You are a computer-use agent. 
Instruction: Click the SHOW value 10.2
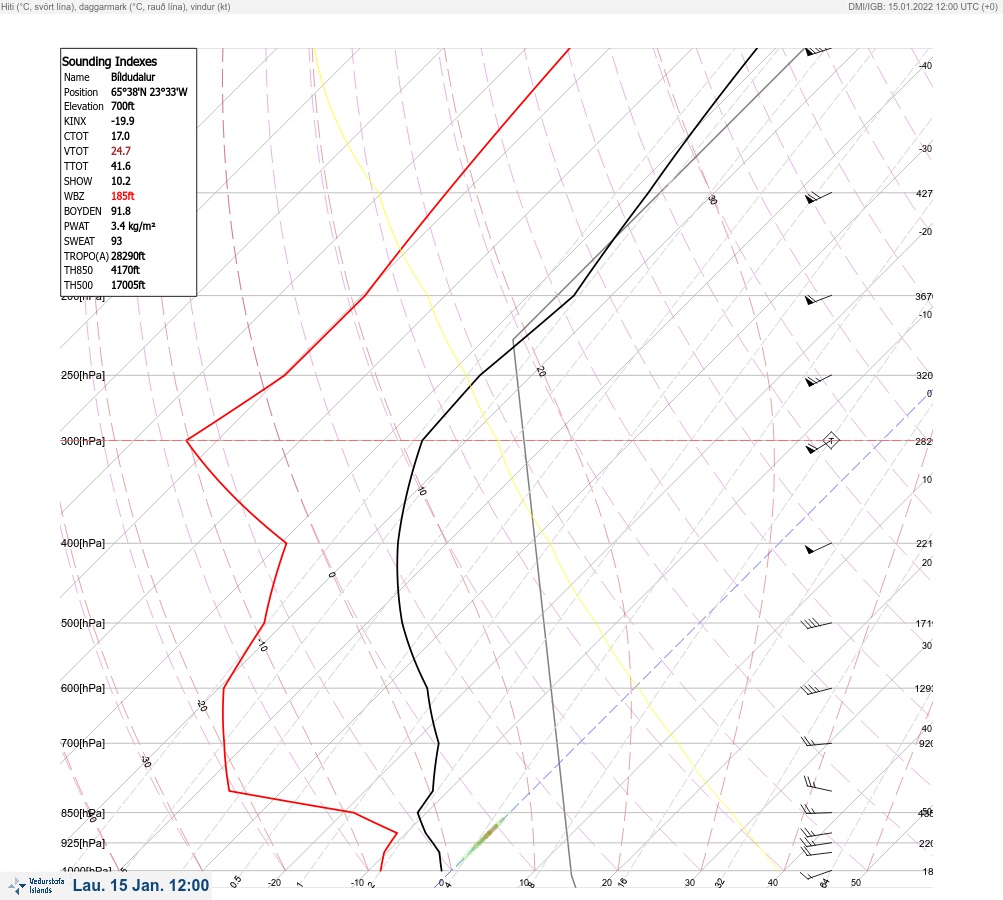[x=121, y=181]
